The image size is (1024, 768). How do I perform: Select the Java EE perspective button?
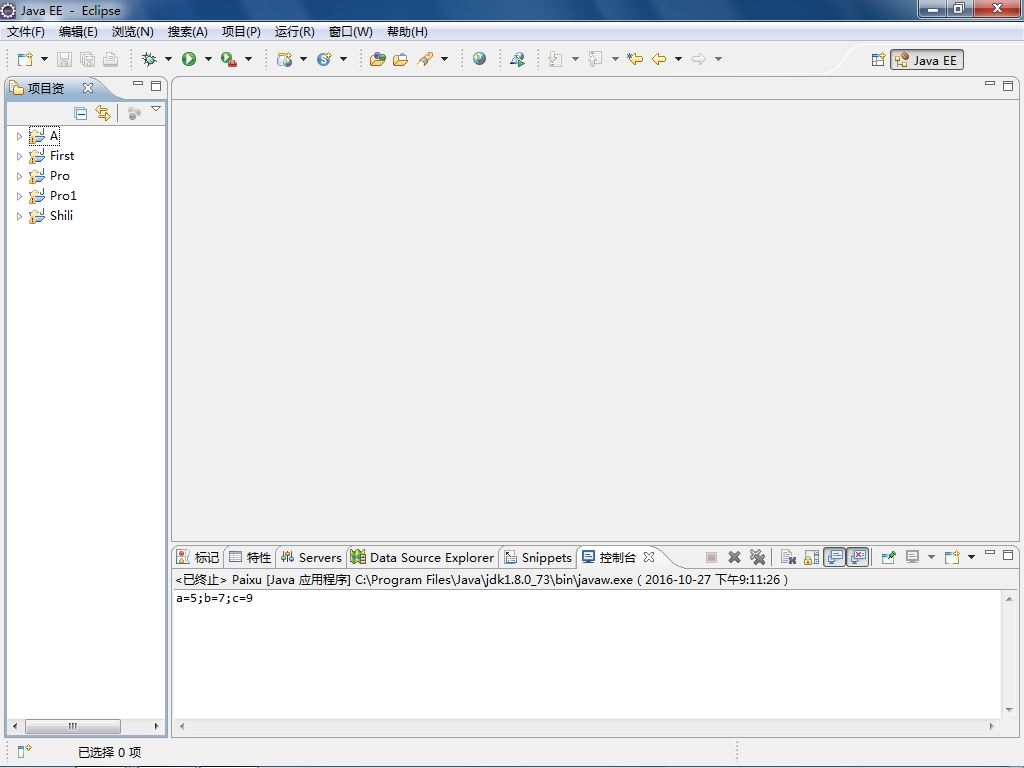click(x=927, y=60)
